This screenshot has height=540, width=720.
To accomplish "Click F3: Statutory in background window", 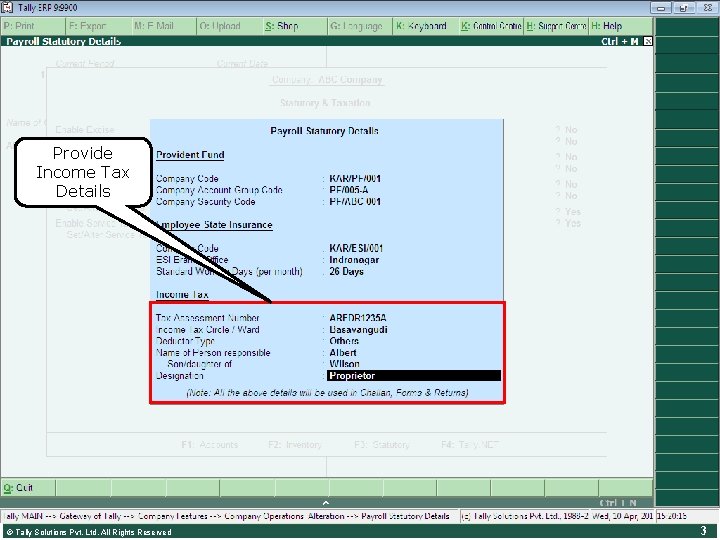I will click(x=382, y=444).
